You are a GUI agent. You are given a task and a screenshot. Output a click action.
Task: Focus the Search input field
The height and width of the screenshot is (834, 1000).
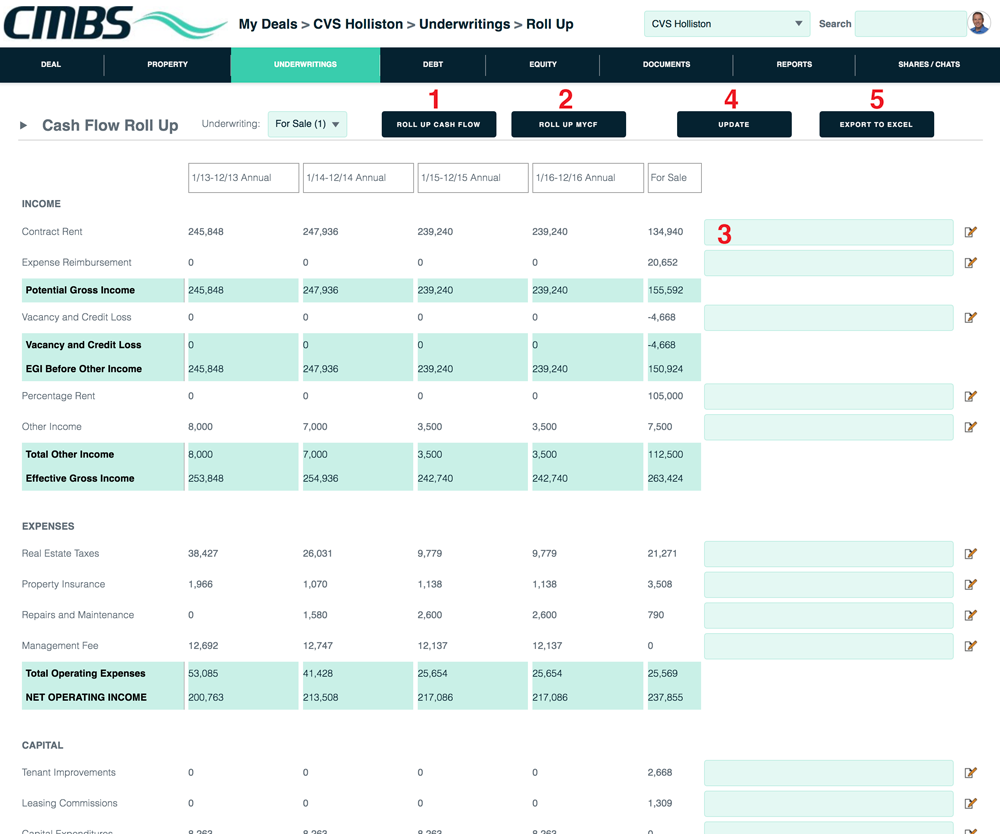[x=911, y=24]
